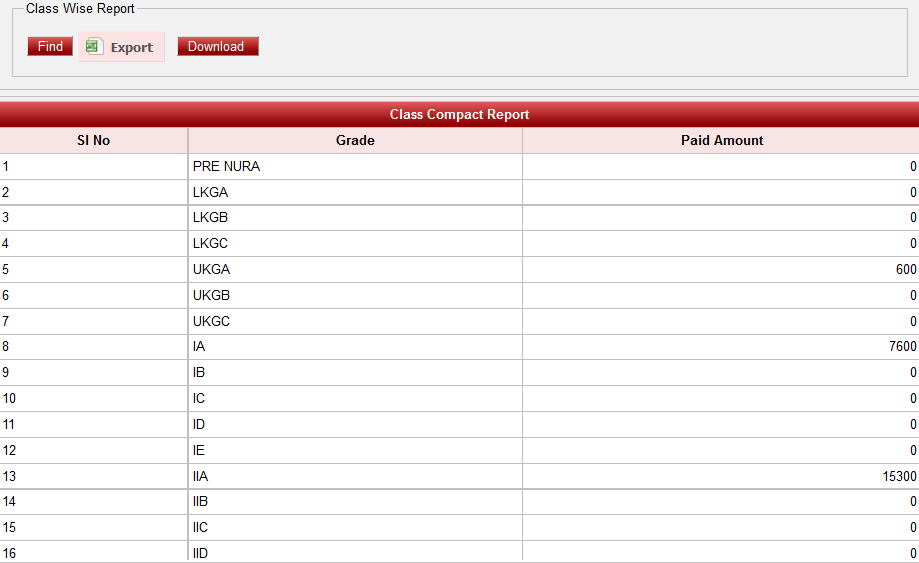This screenshot has height=563, width=919.
Task: Click the 7600 paid amount cell
Action: coord(902,347)
